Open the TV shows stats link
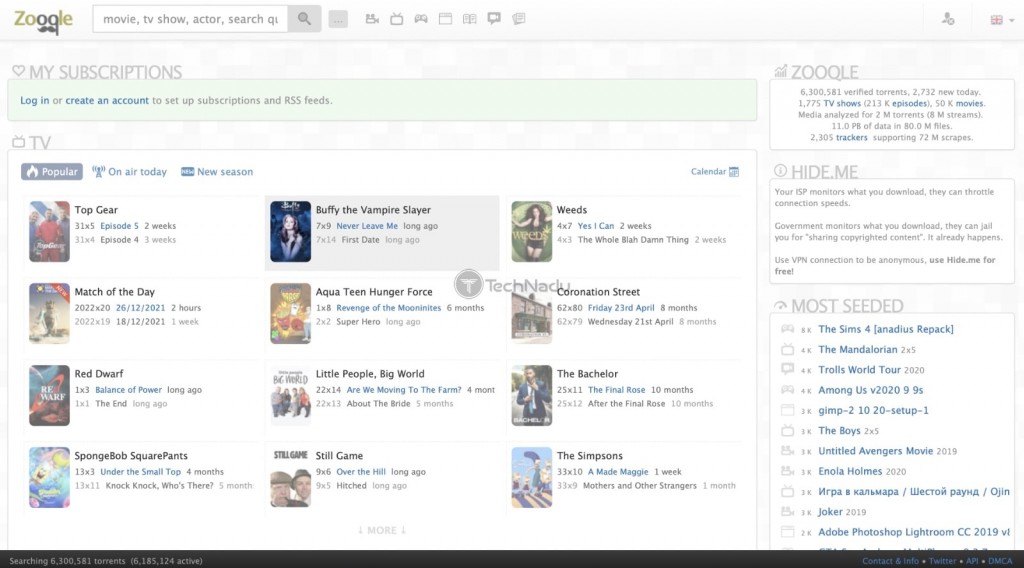 (842, 103)
